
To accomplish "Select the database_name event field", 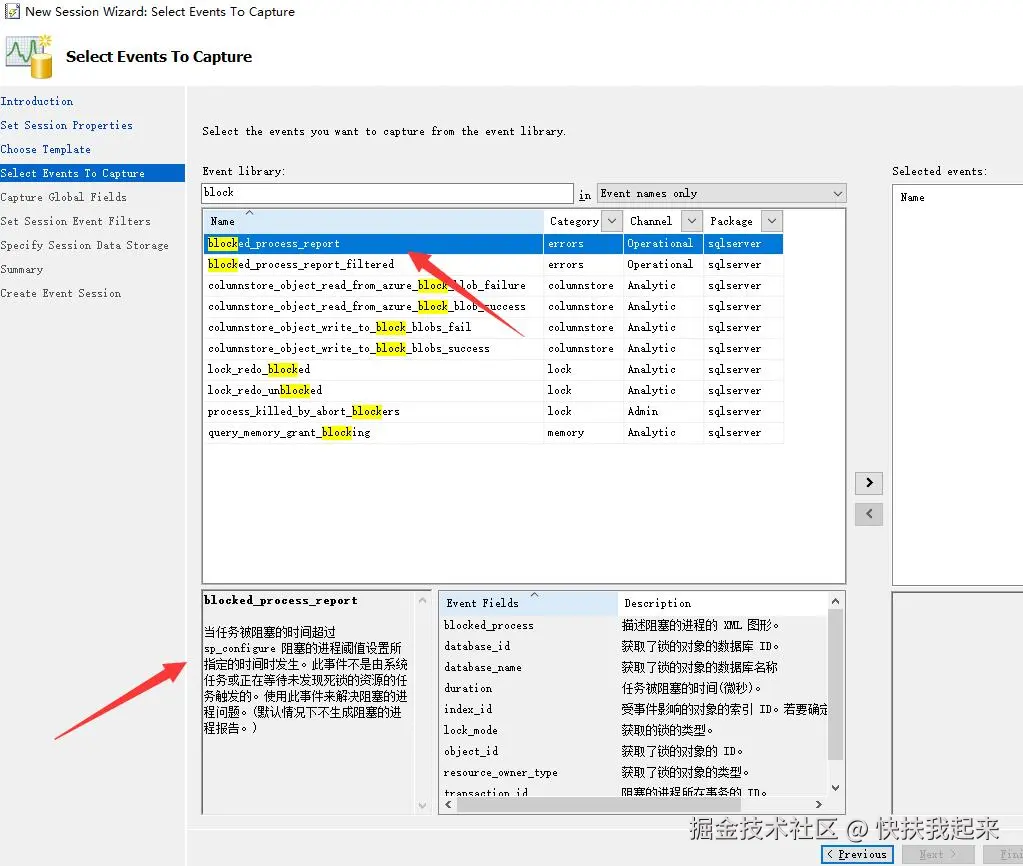I will pyautogui.click(x=483, y=667).
